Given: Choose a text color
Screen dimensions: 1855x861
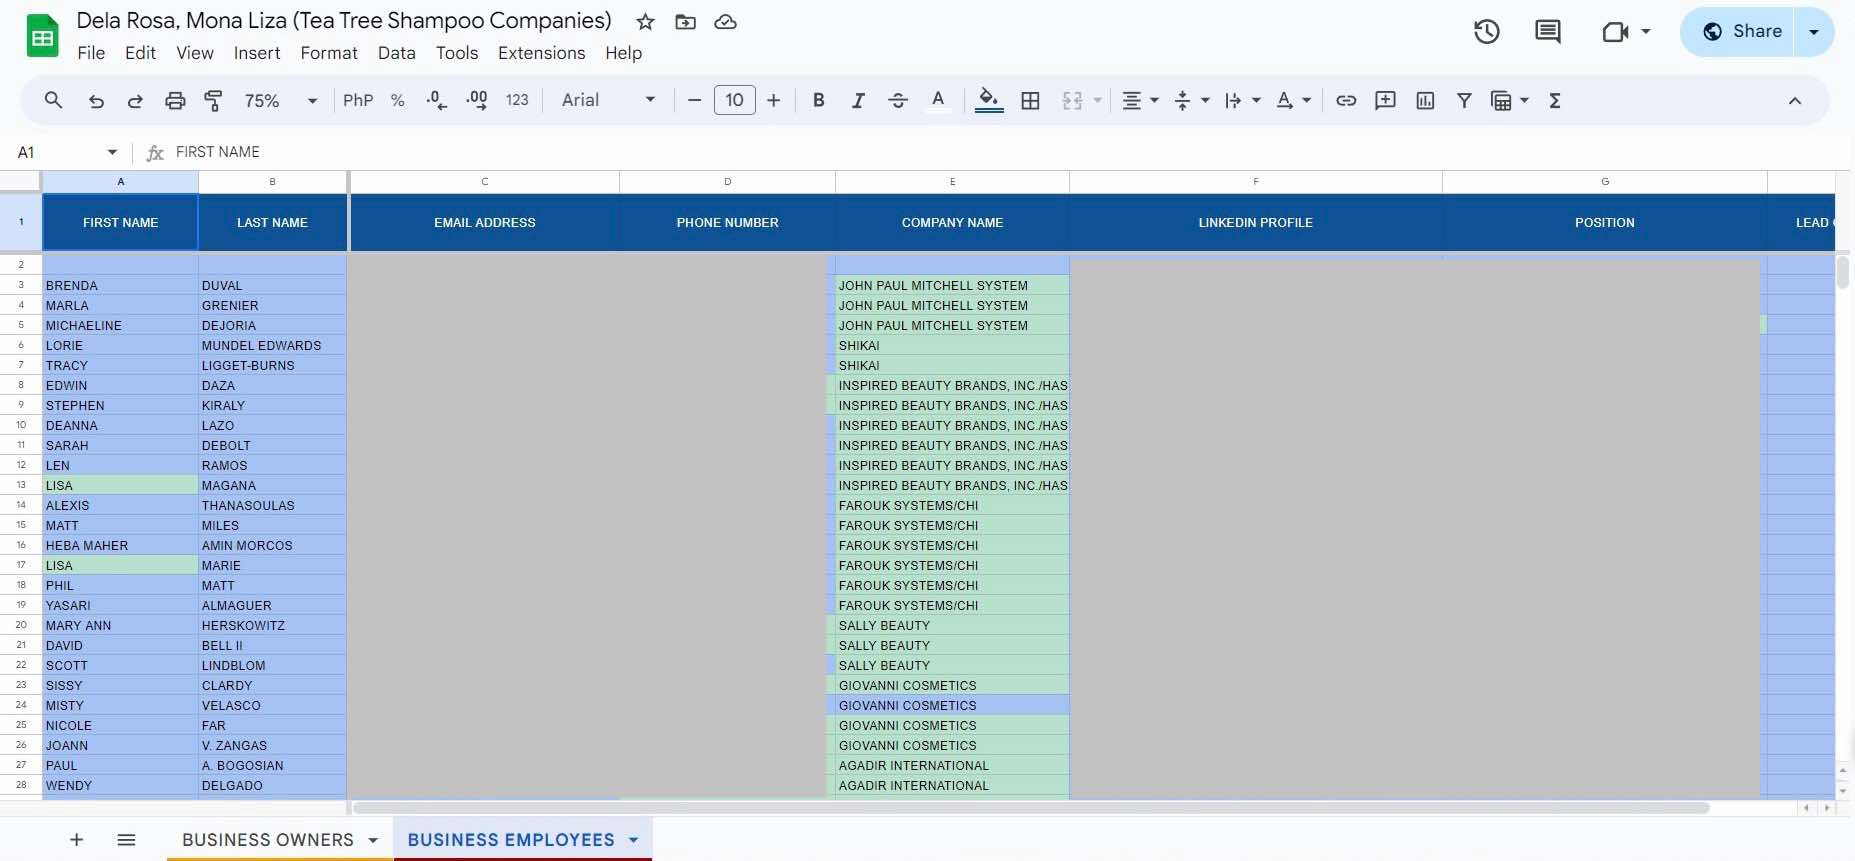Looking at the screenshot, I should (x=938, y=100).
